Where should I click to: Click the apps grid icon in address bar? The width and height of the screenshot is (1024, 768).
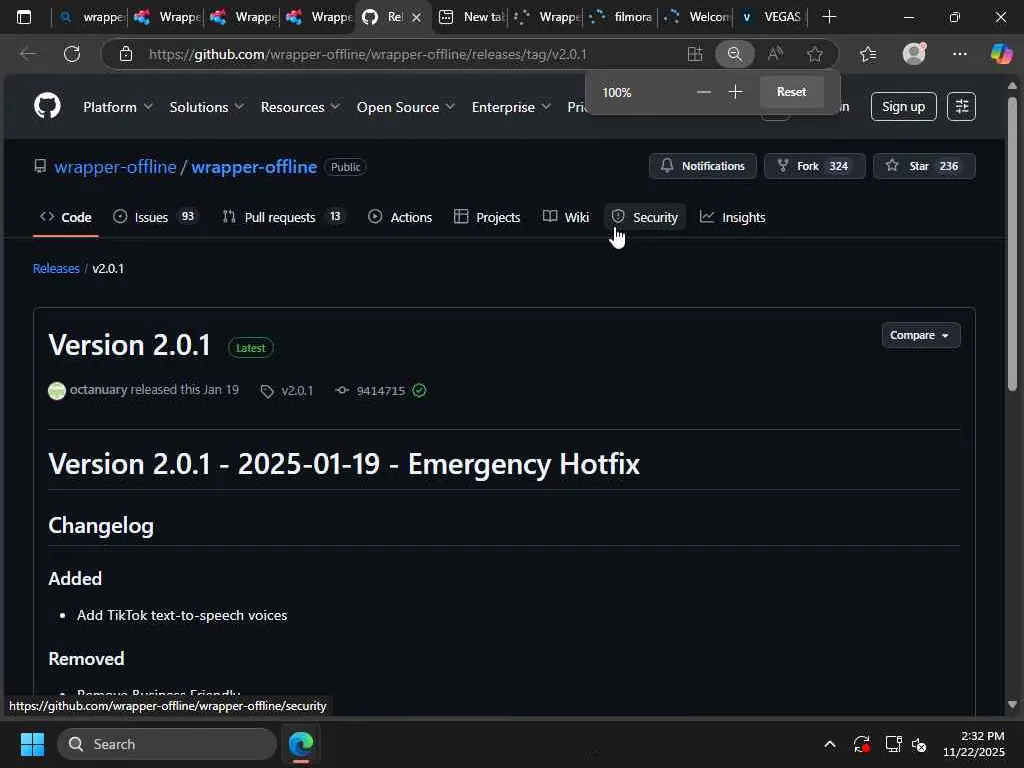(x=695, y=54)
